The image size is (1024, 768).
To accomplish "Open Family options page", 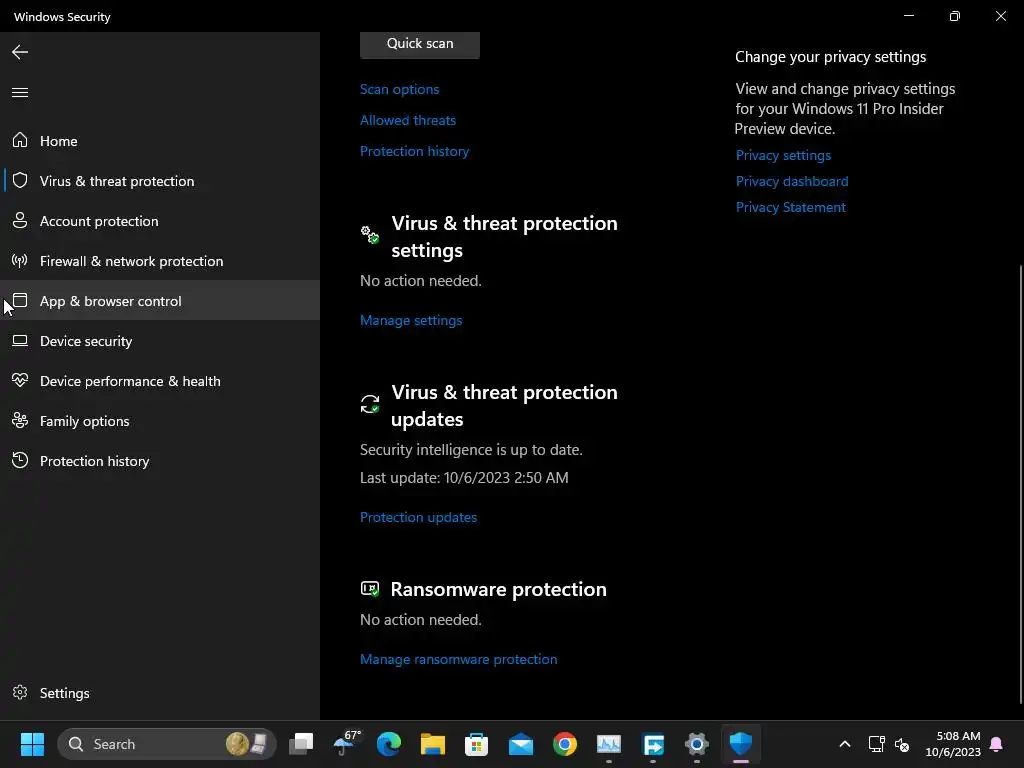I will (x=160, y=421).
